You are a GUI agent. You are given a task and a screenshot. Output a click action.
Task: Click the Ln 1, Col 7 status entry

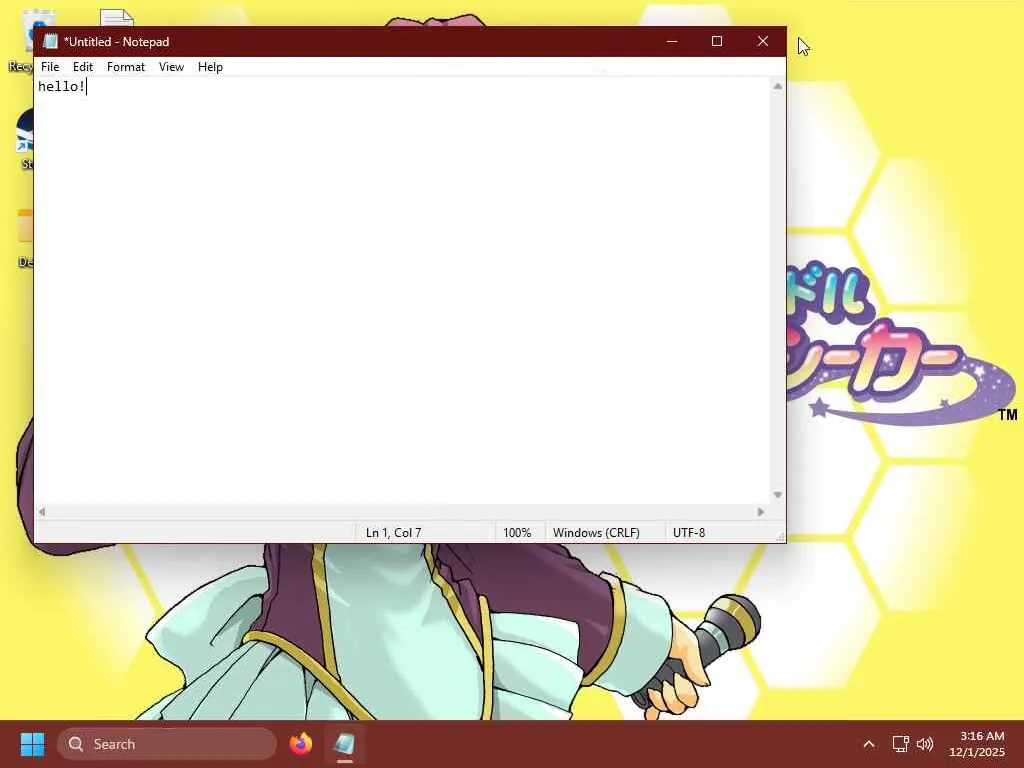(393, 533)
